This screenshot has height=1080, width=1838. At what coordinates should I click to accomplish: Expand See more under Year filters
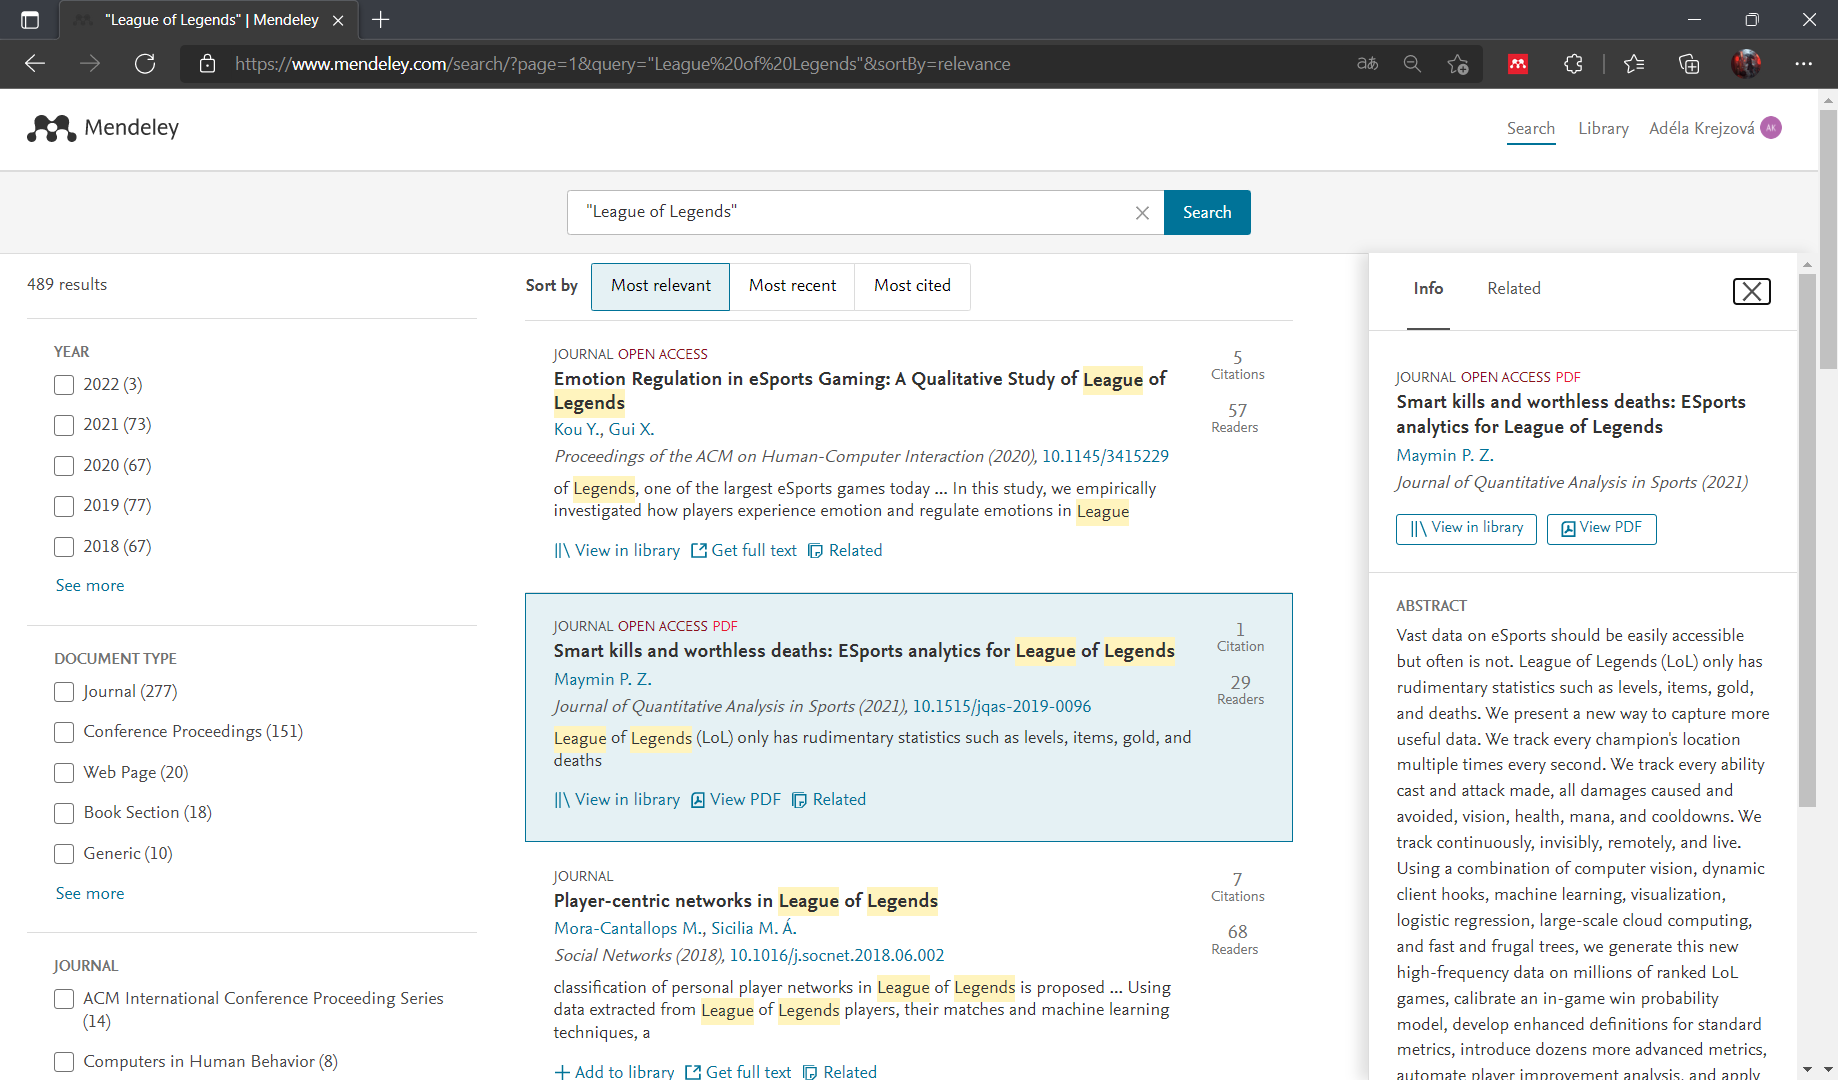90,585
